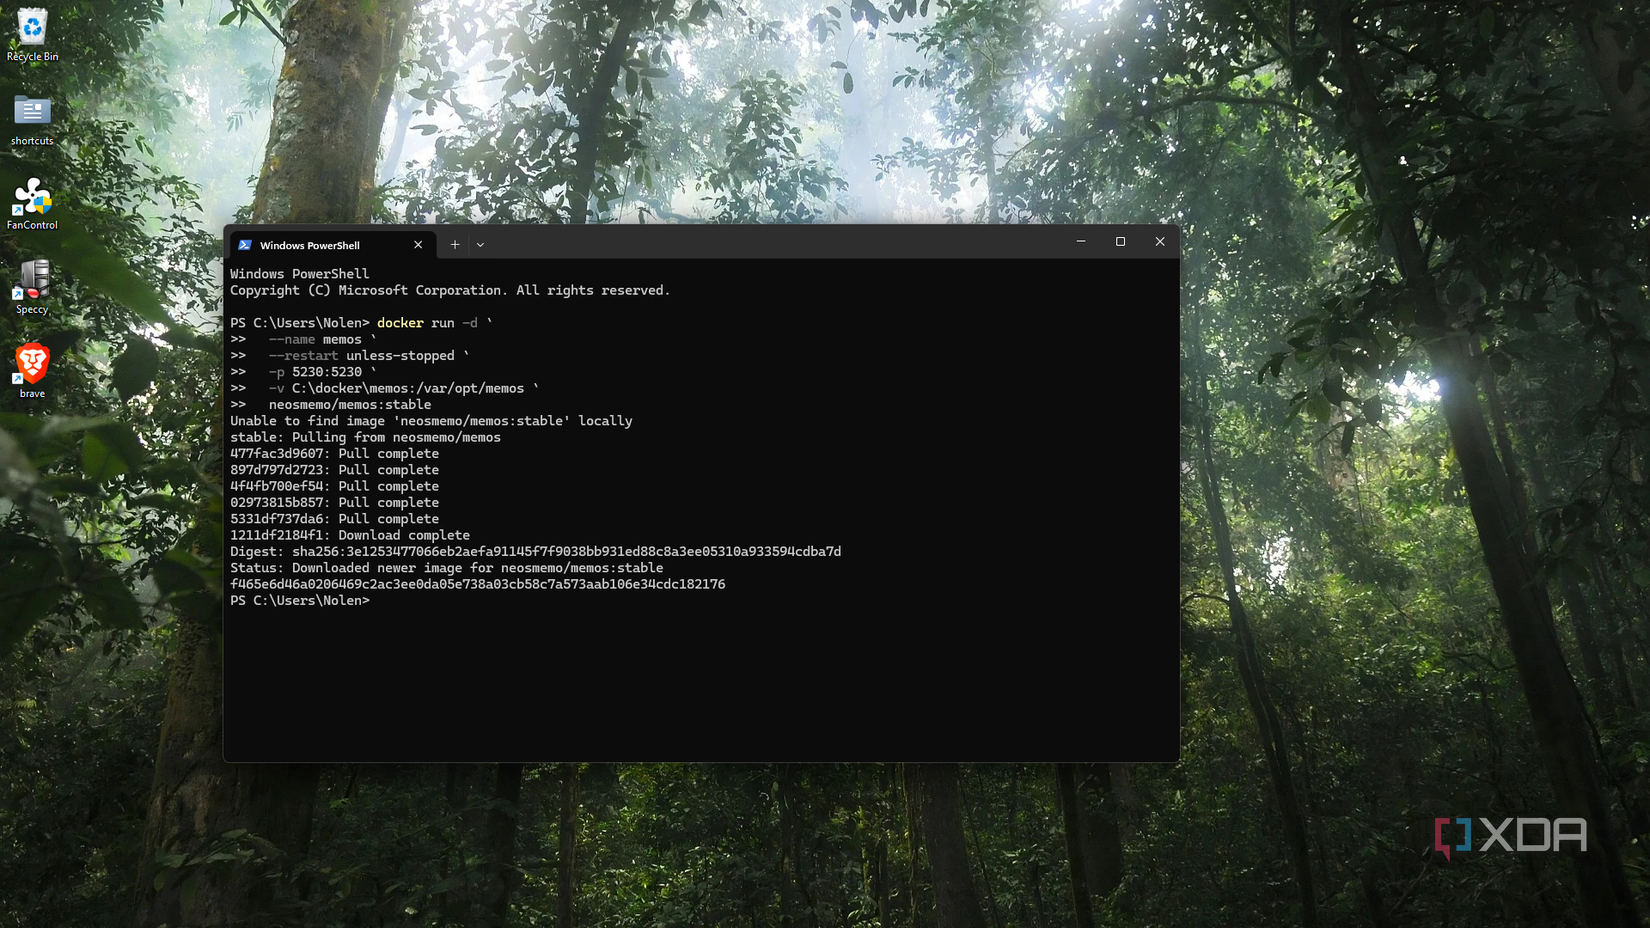Click the 'Status: Downloaded newer image' line
Image resolution: width=1650 pixels, height=928 pixels.
point(446,568)
